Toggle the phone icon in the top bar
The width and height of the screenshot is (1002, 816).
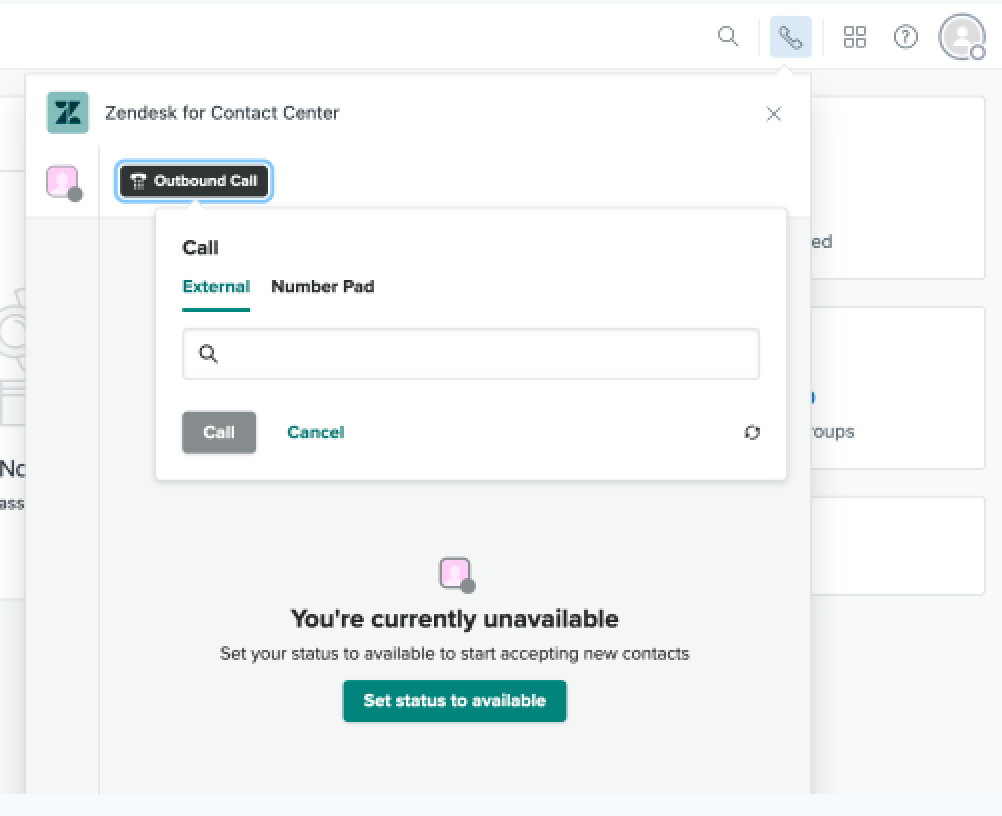coord(790,37)
